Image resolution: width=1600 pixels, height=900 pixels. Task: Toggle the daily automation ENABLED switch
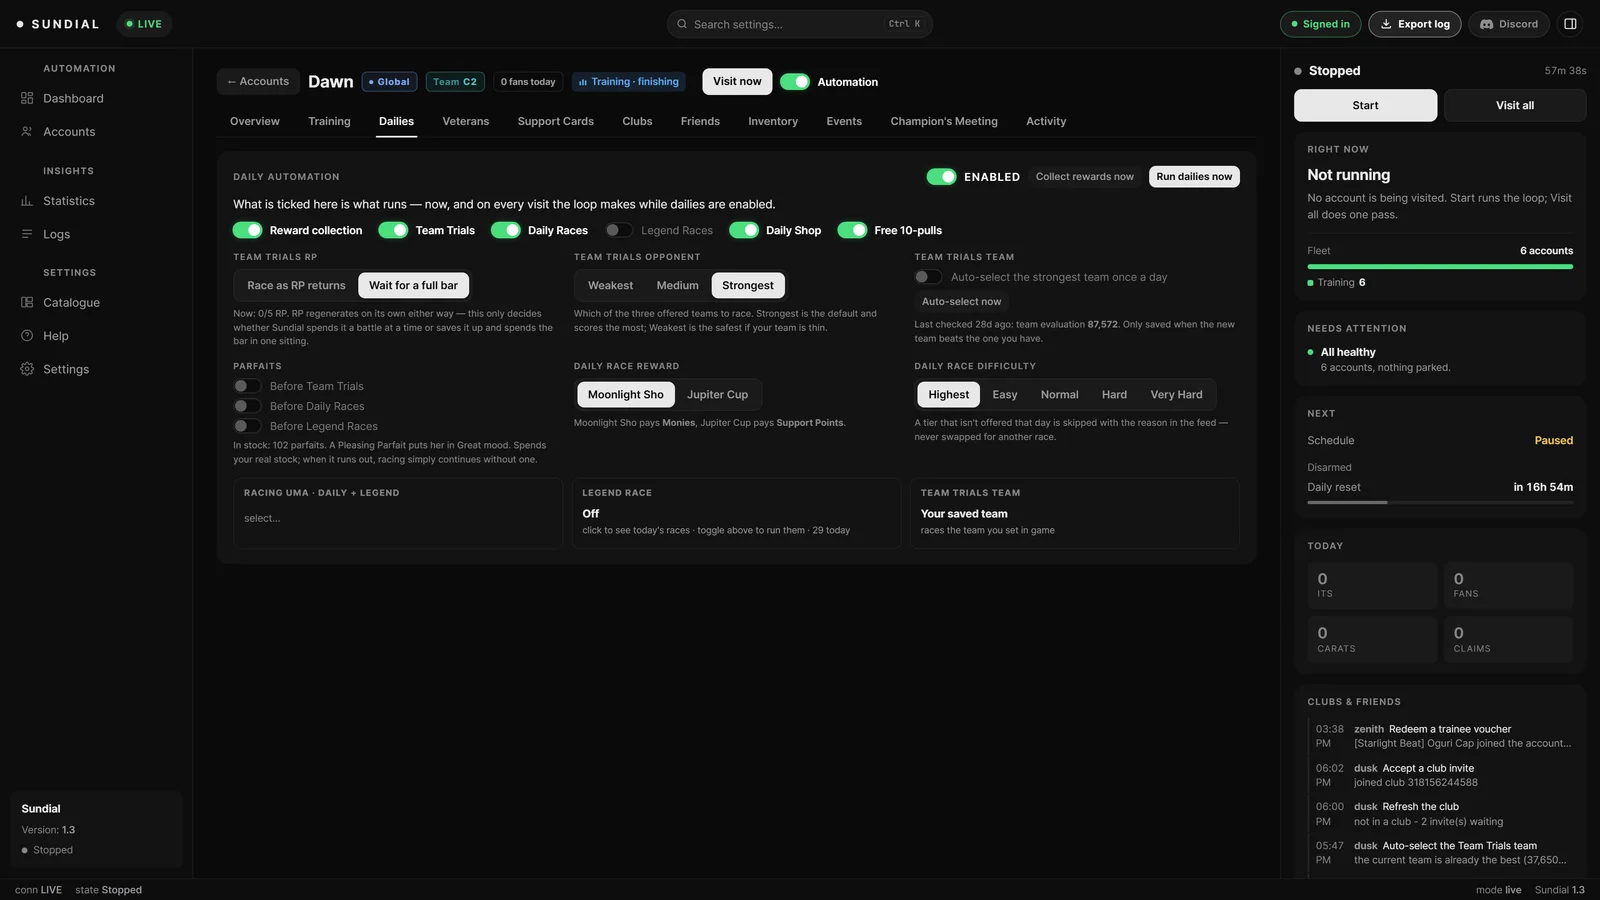click(941, 177)
